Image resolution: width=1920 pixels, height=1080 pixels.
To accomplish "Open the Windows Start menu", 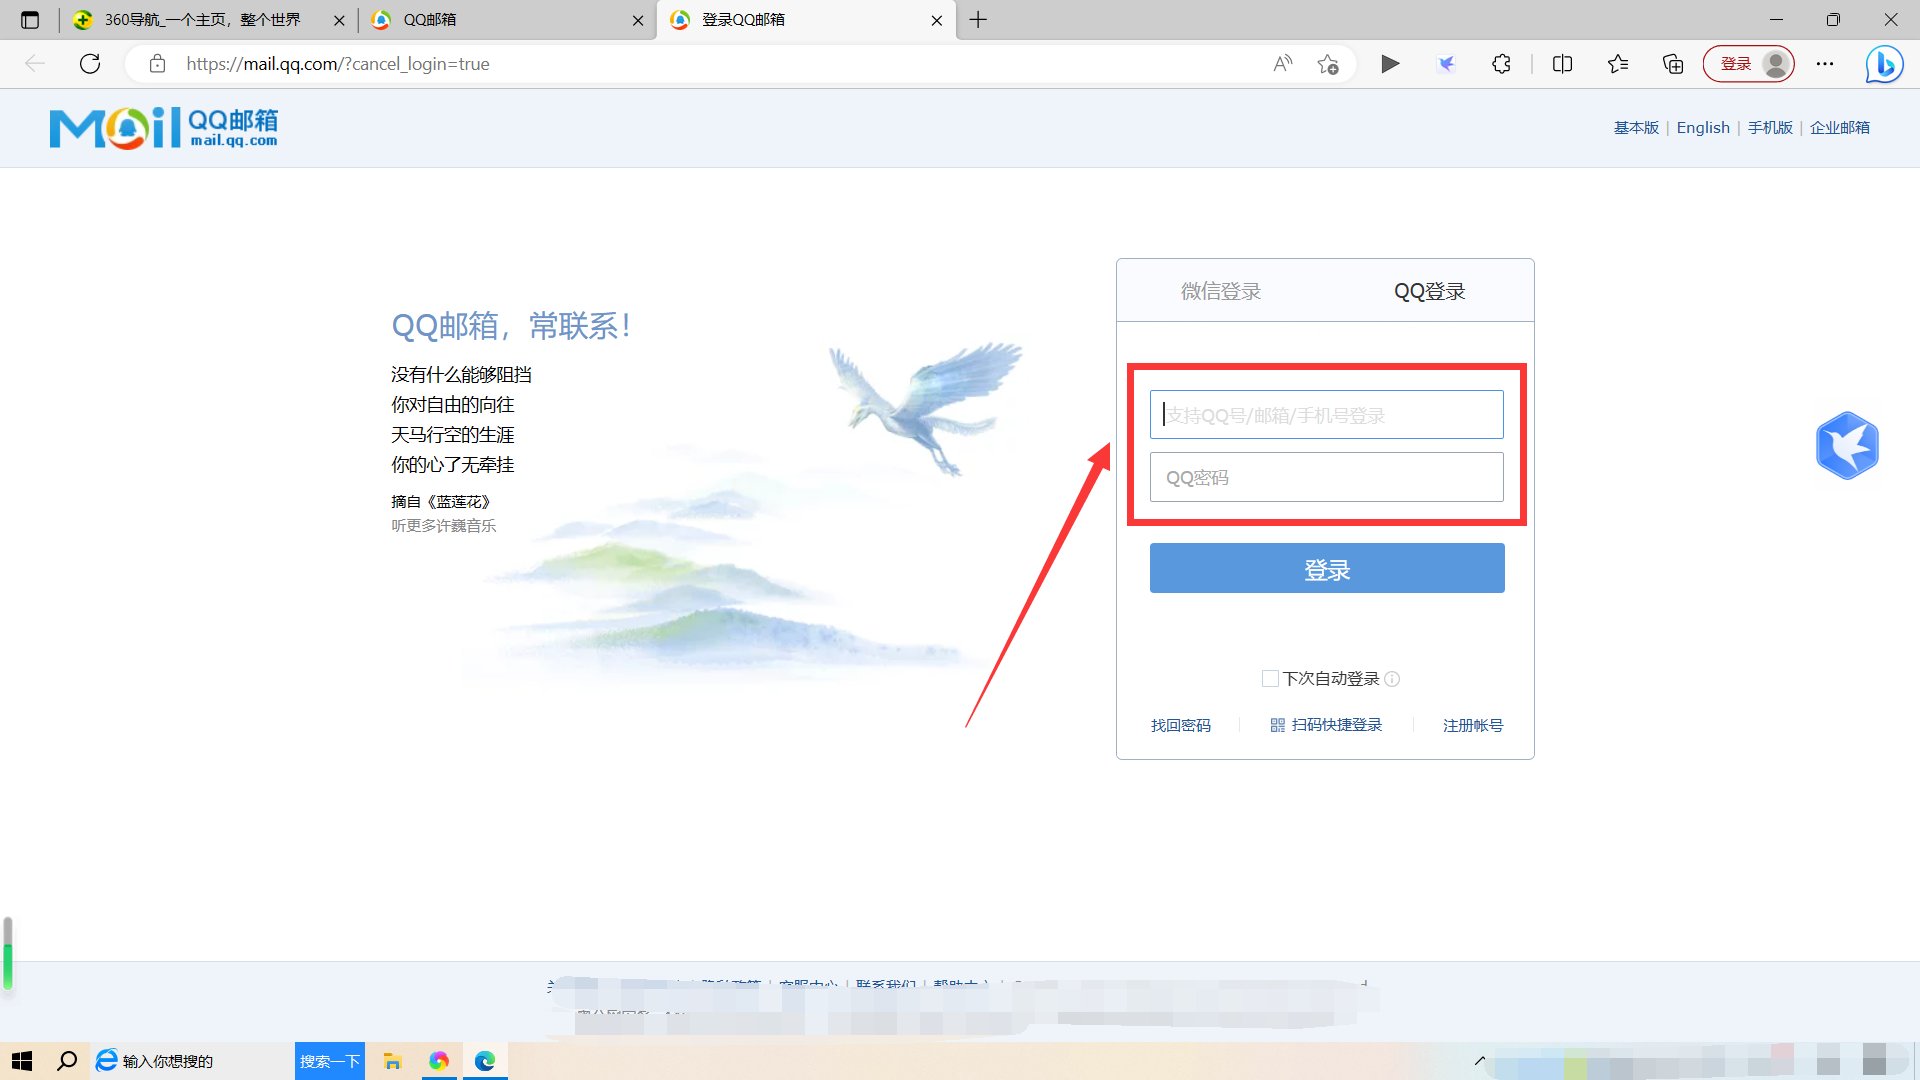I will 21,1060.
